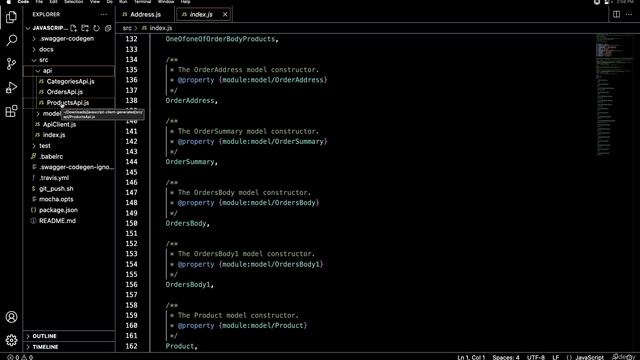
Task: Open ProductsApi.js file
Action: click(69, 102)
